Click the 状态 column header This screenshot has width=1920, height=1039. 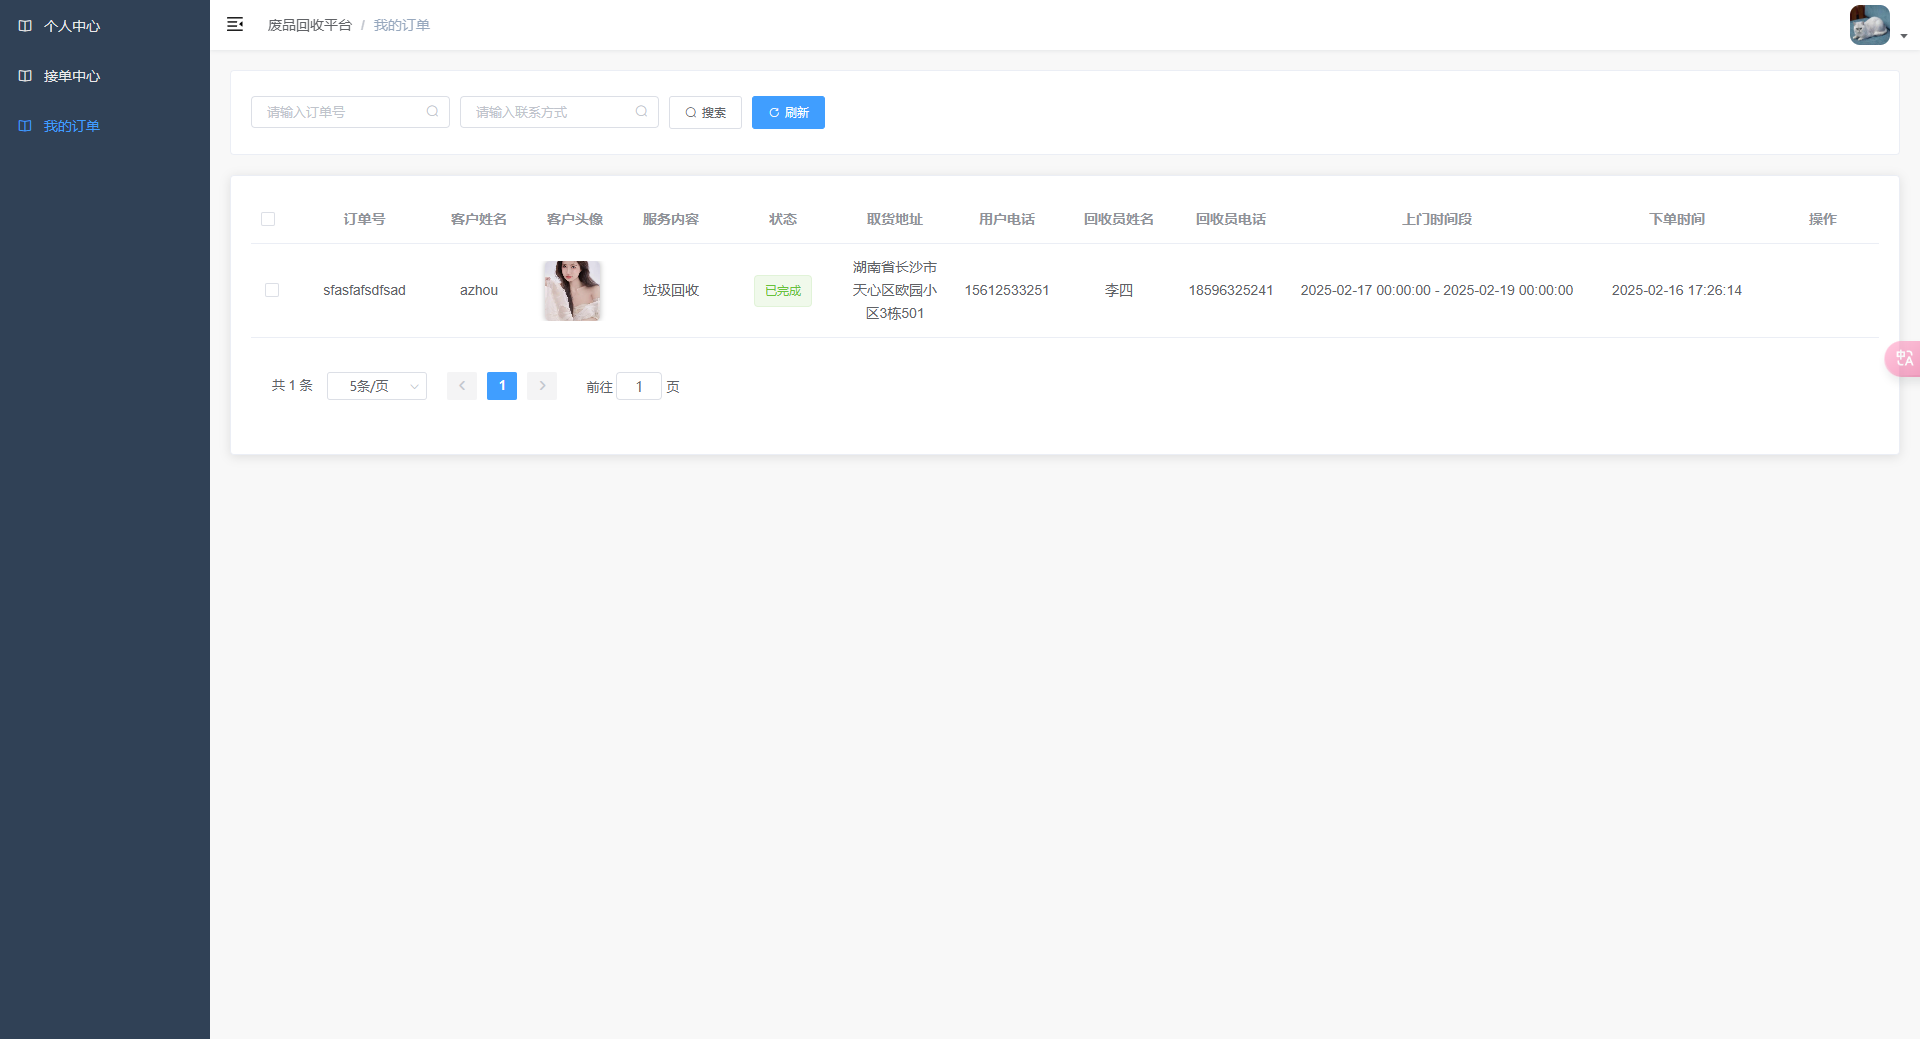point(783,219)
